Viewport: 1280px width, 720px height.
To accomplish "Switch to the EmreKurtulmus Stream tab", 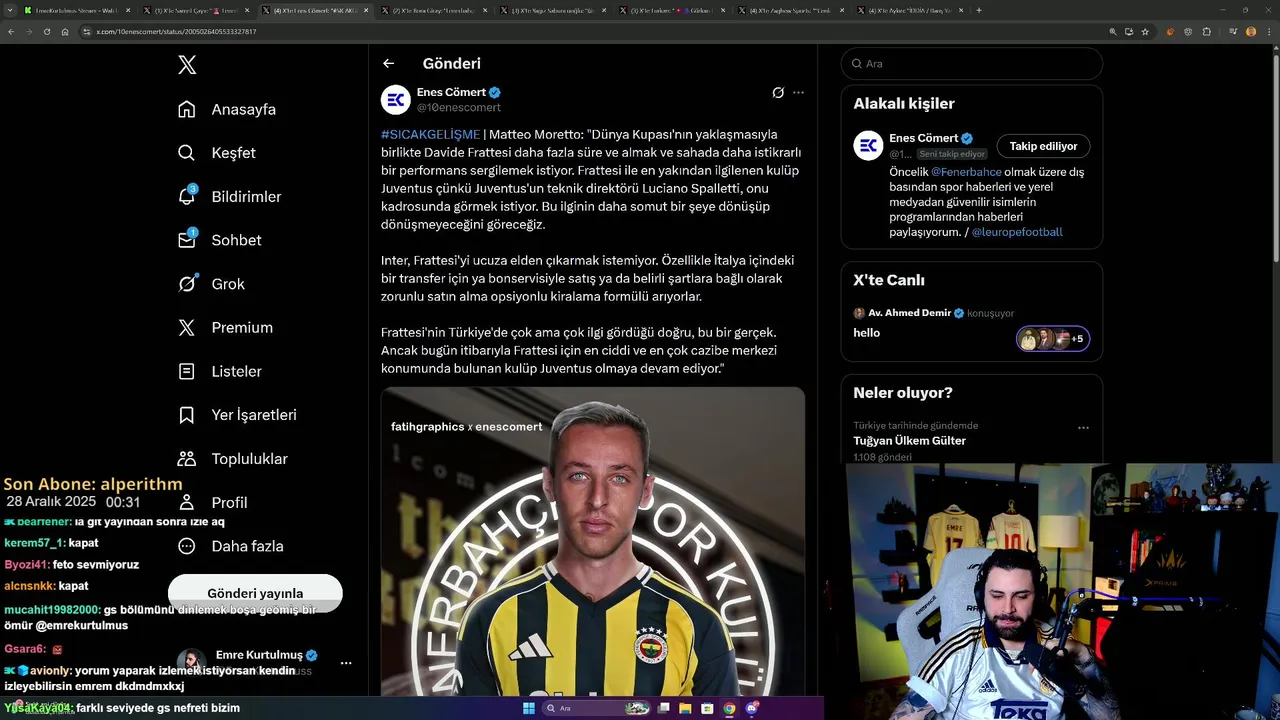I will tap(76, 10).
